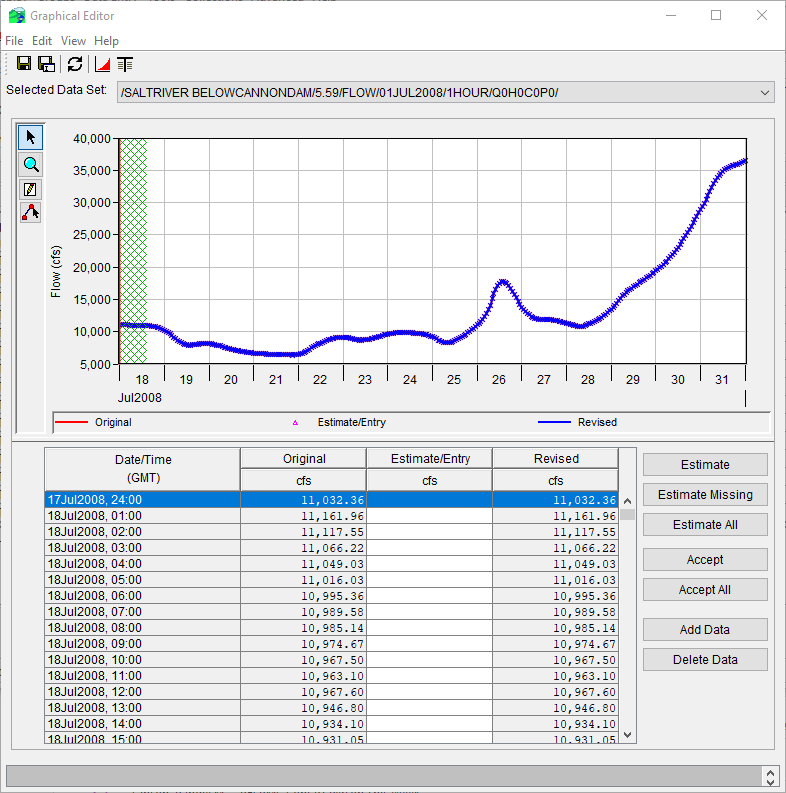Click Estimate/Entry cell for 18Jul2008, 03:00
786x793 pixels.
(x=429, y=548)
